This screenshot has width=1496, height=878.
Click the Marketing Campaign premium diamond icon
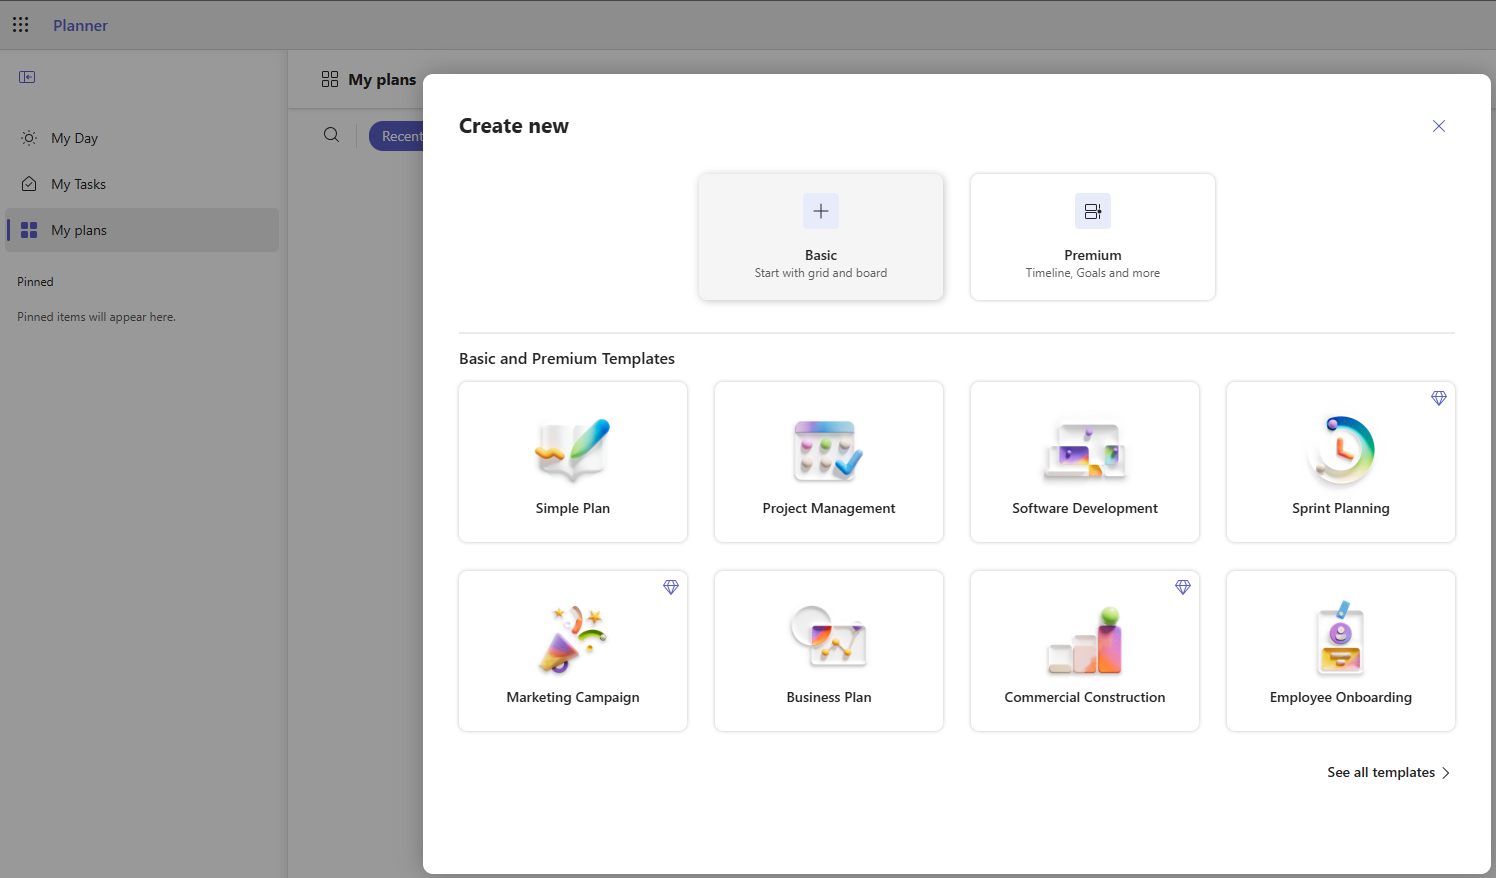(671, 587)
